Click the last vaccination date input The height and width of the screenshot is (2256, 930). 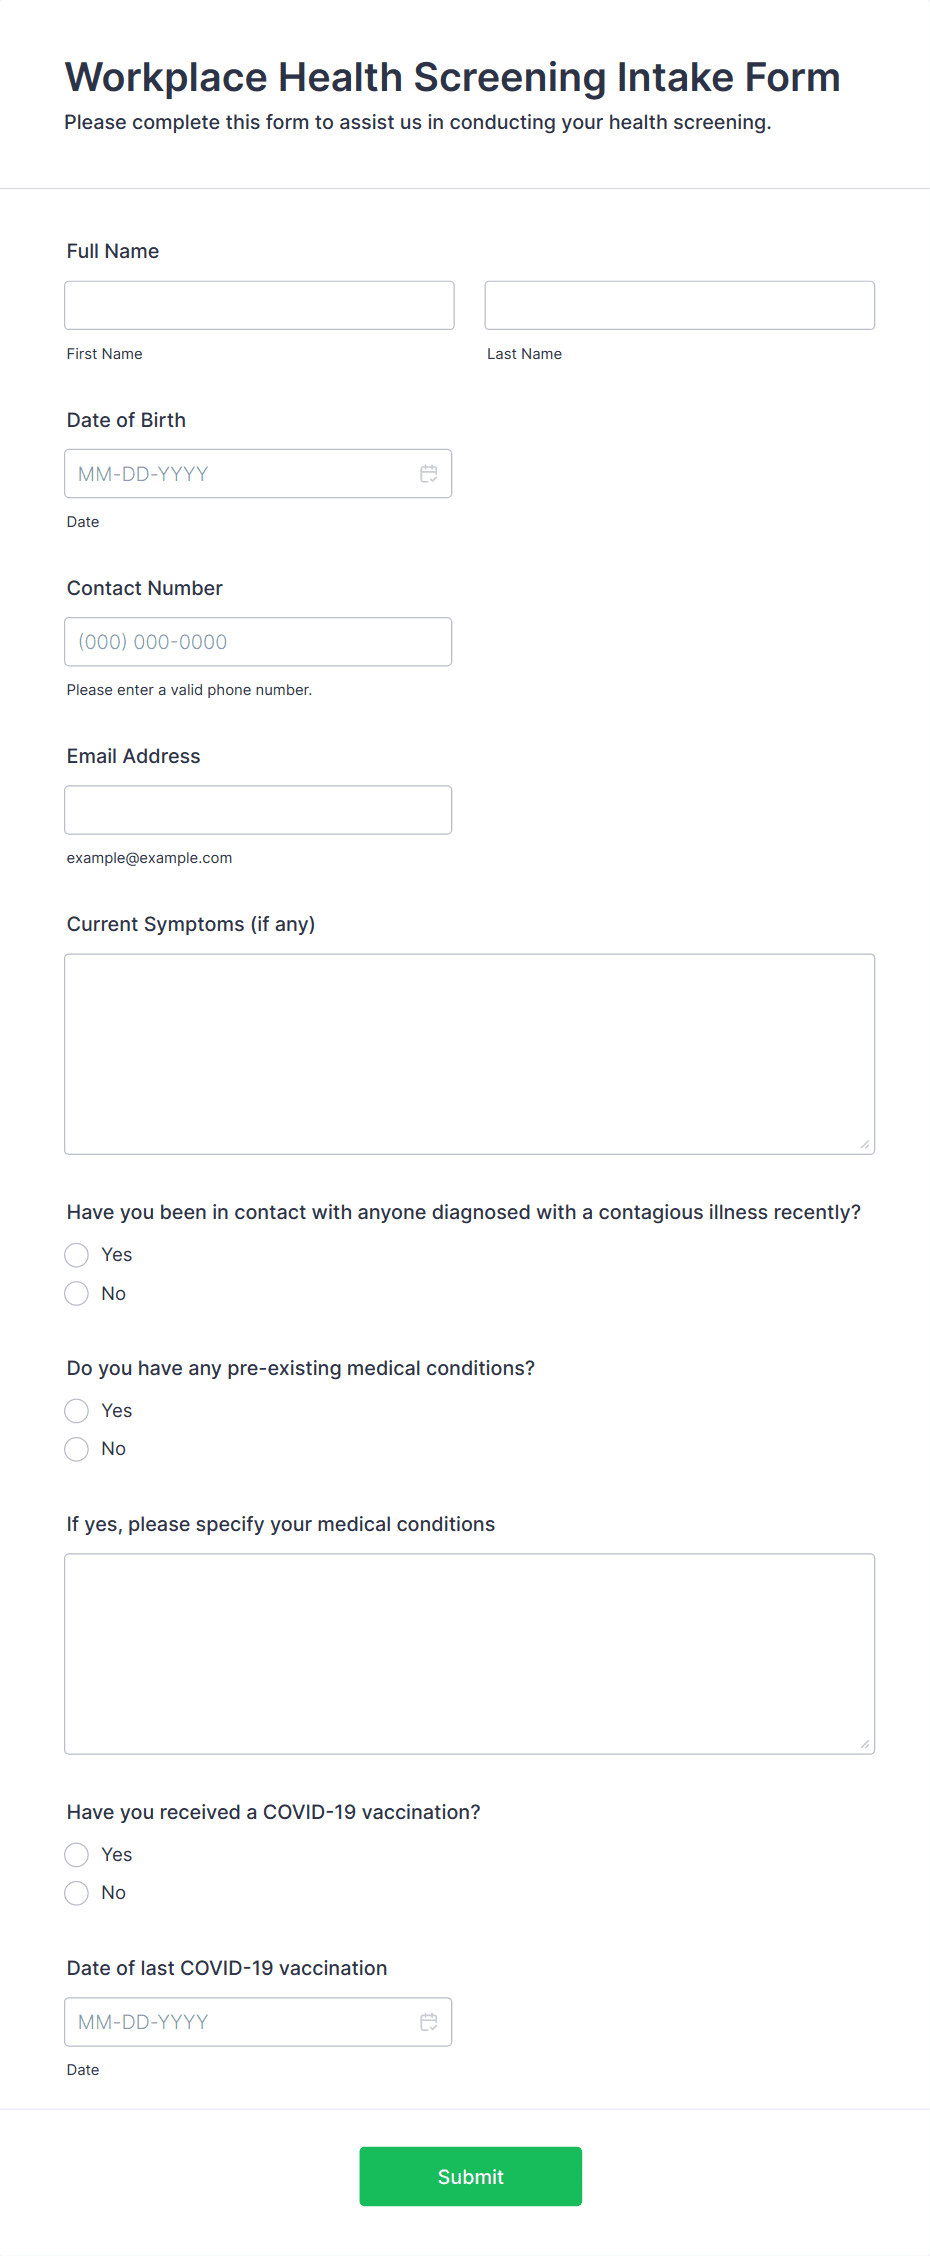[x=230, y=2021]
